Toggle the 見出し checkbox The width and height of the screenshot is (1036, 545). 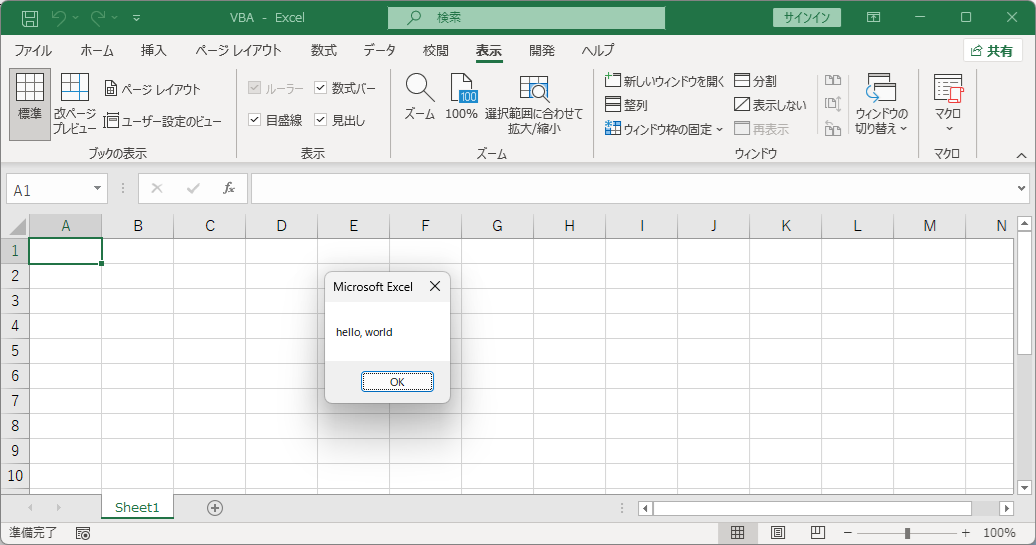click(x=320, y=120)
